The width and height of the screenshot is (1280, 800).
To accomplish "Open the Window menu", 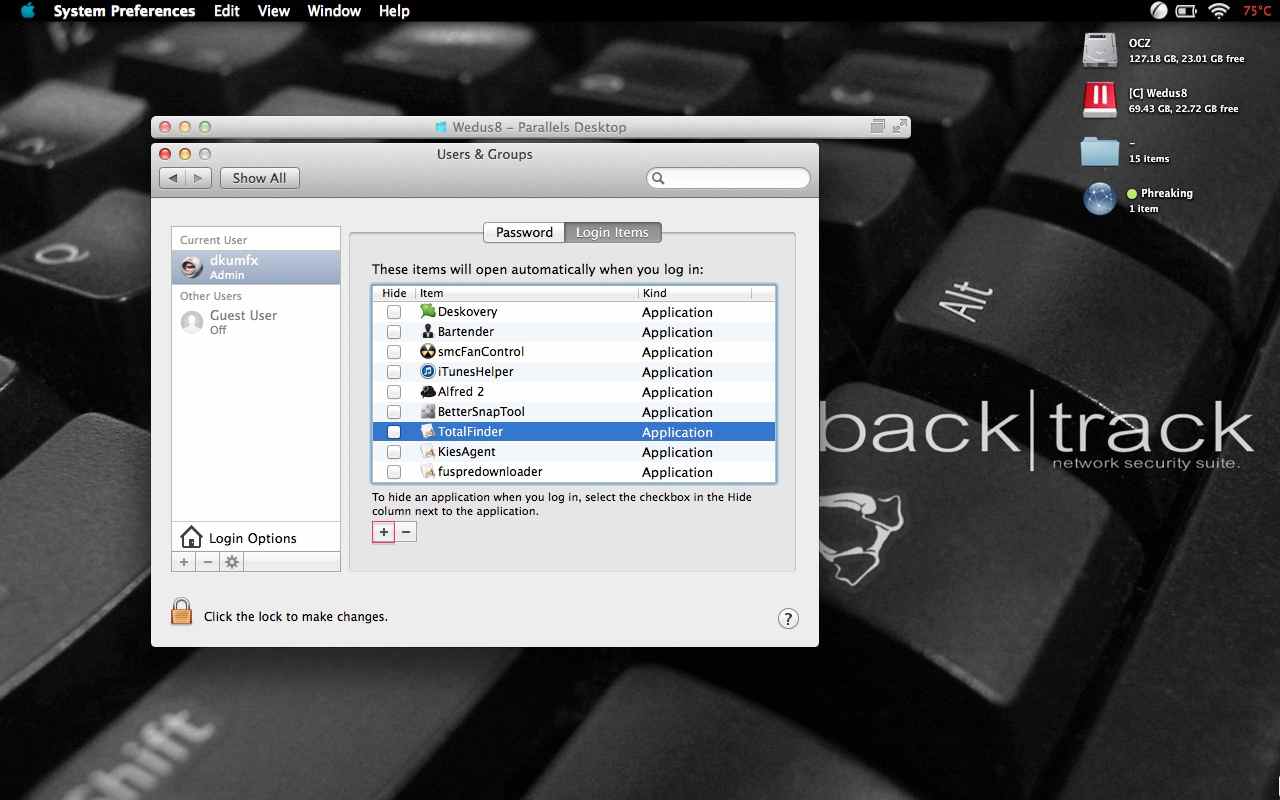I will click(334, 11).
